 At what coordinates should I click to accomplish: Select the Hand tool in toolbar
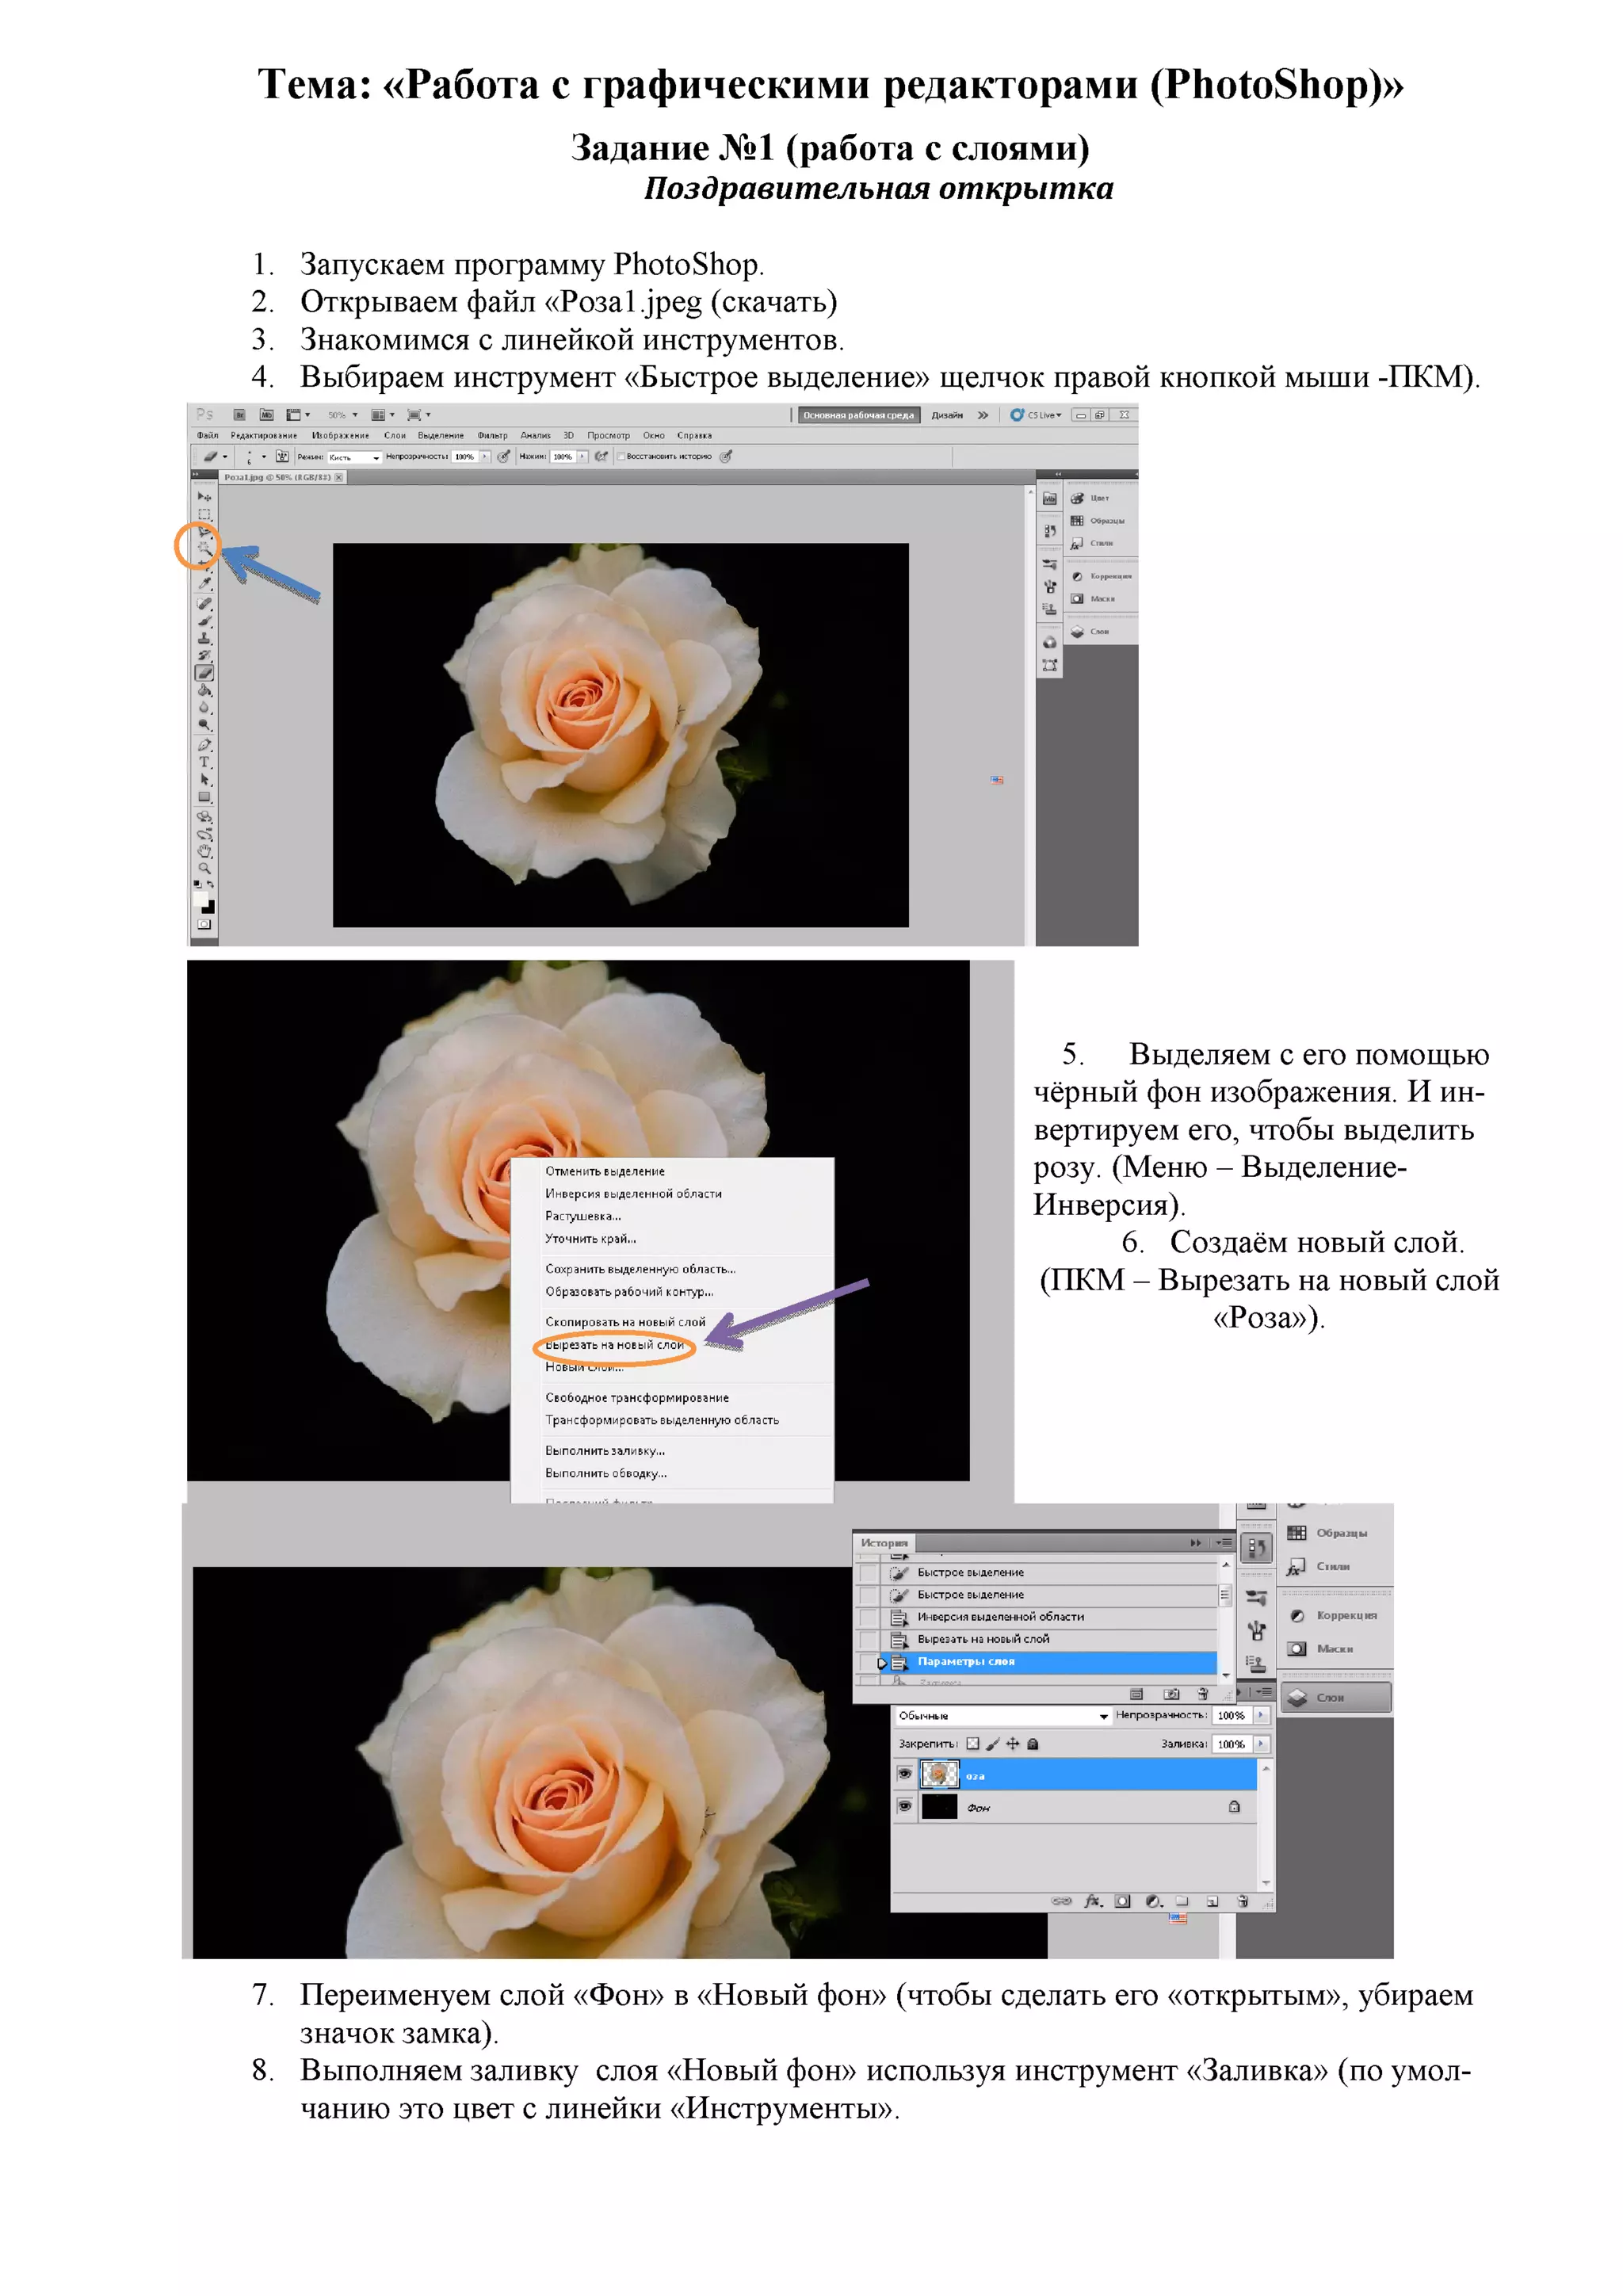tap(204, 850)
